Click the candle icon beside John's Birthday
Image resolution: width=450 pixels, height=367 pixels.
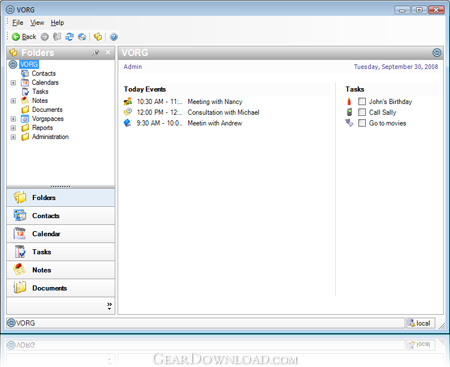pyautogui.click(x=349, y=101)
